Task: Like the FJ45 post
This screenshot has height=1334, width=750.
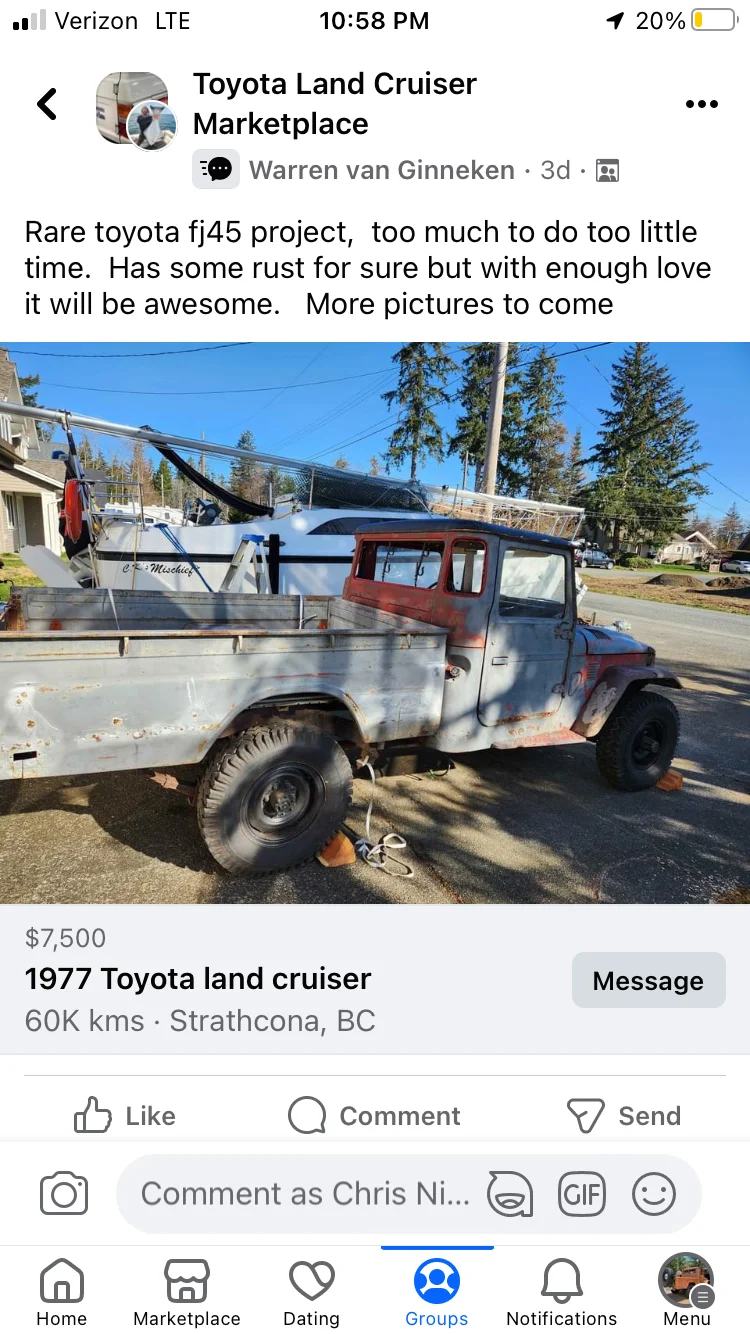Action: pos(125,1115)
